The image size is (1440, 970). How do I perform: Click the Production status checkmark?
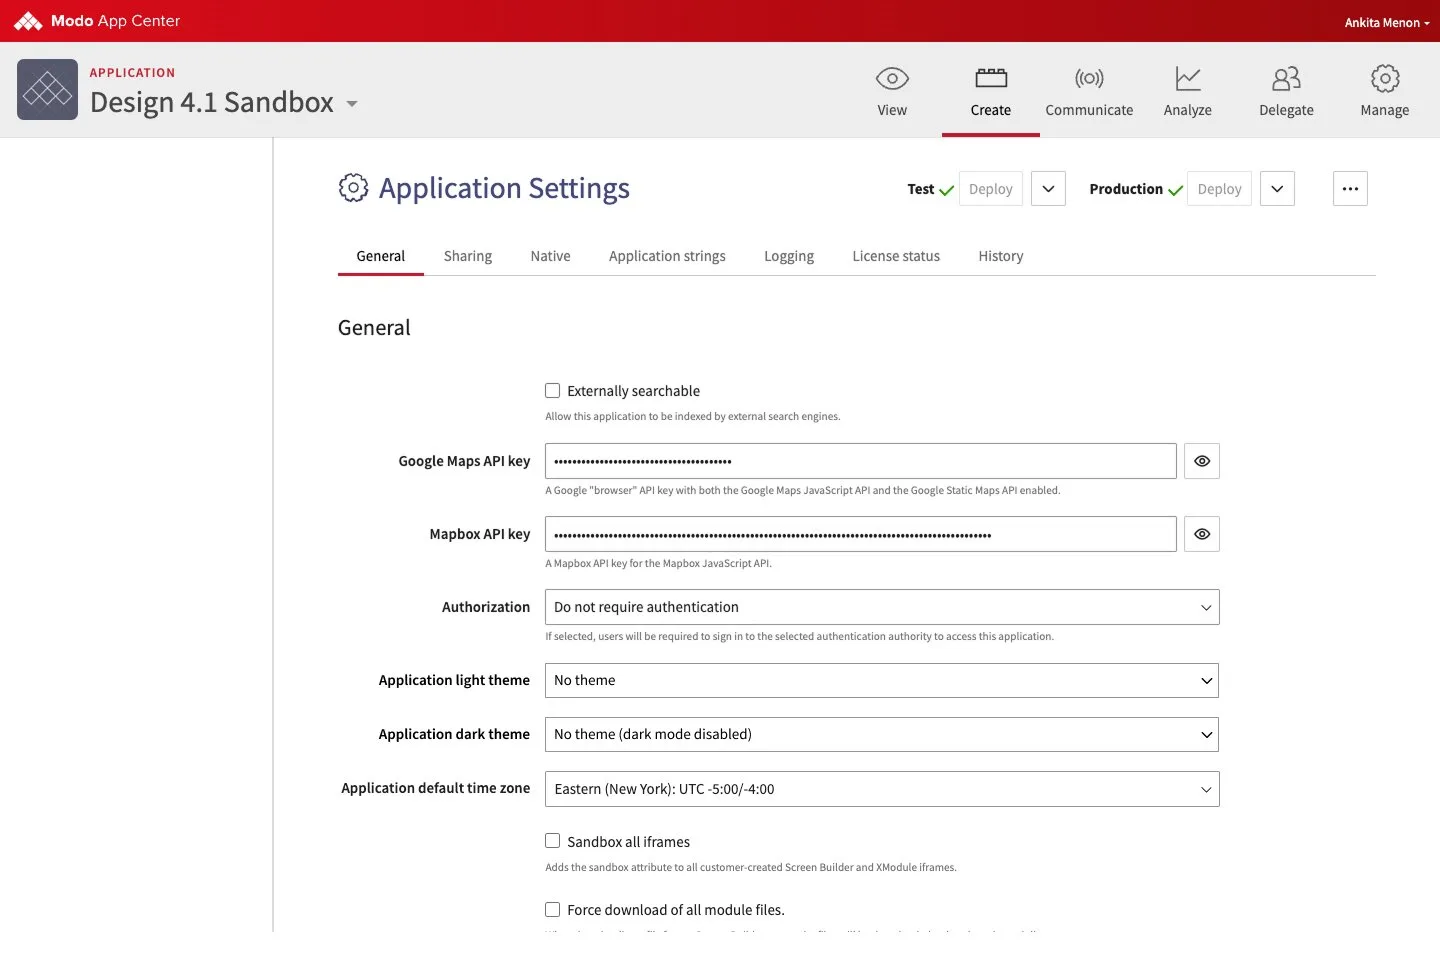tap(1175, 190)
